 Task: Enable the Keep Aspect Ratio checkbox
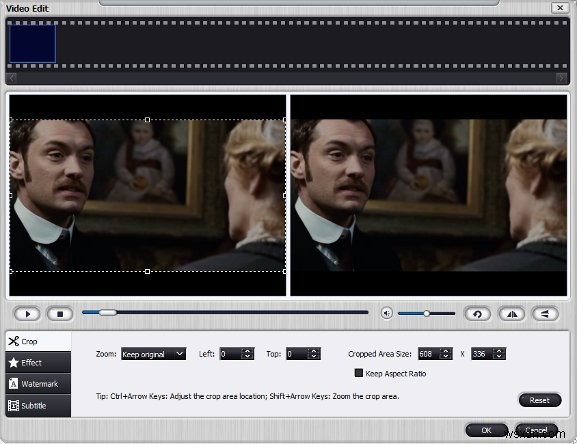click(358, 373)
